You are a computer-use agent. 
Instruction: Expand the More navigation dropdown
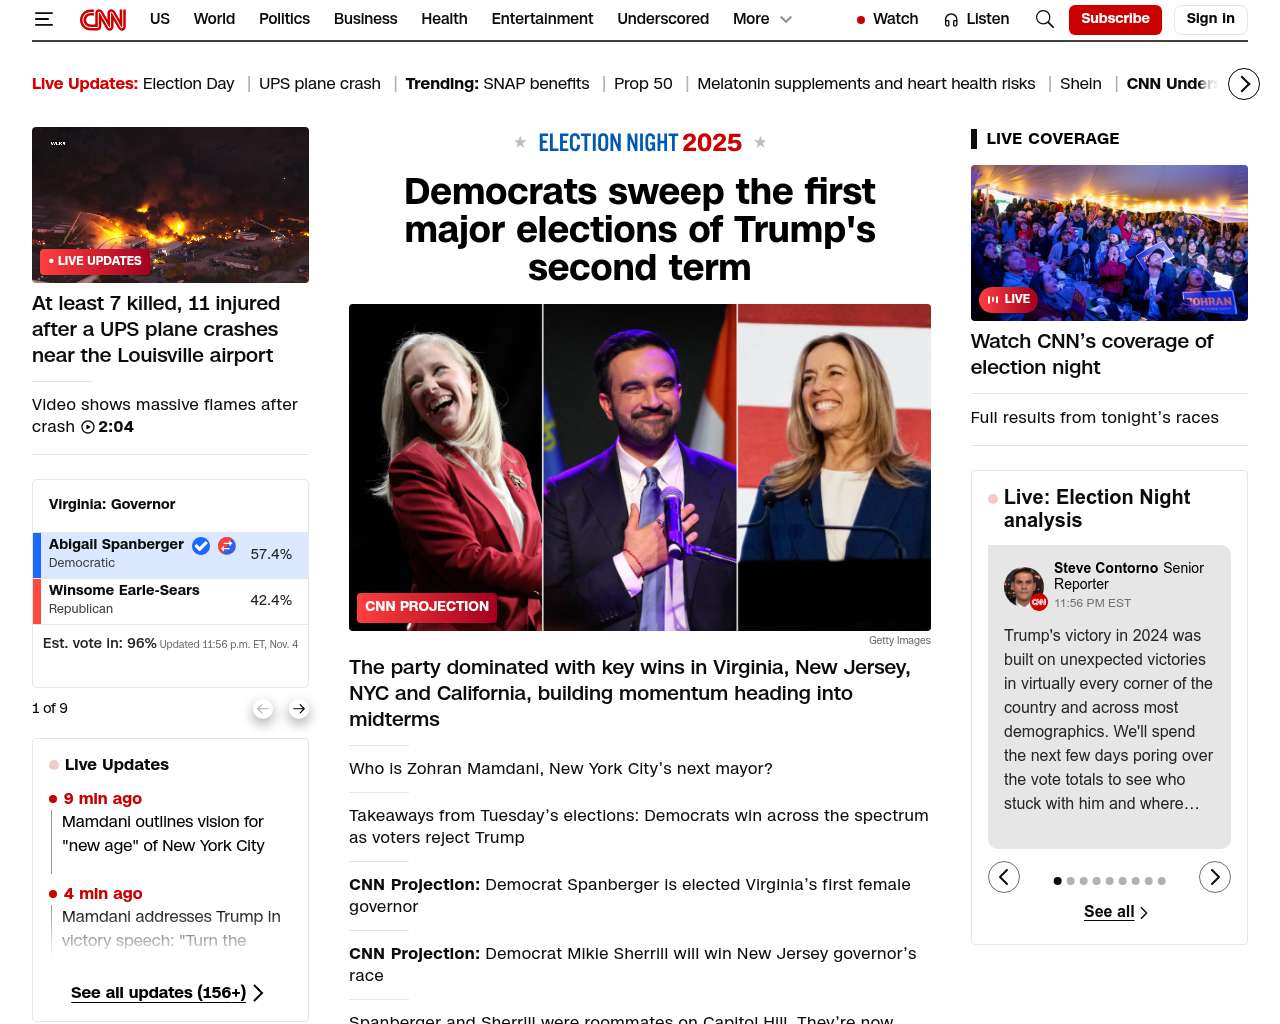(762, 19)
